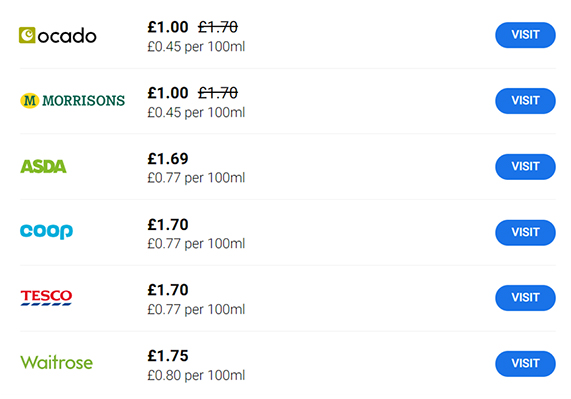Visit the Morrisons store offer

(x=525, y=101)
